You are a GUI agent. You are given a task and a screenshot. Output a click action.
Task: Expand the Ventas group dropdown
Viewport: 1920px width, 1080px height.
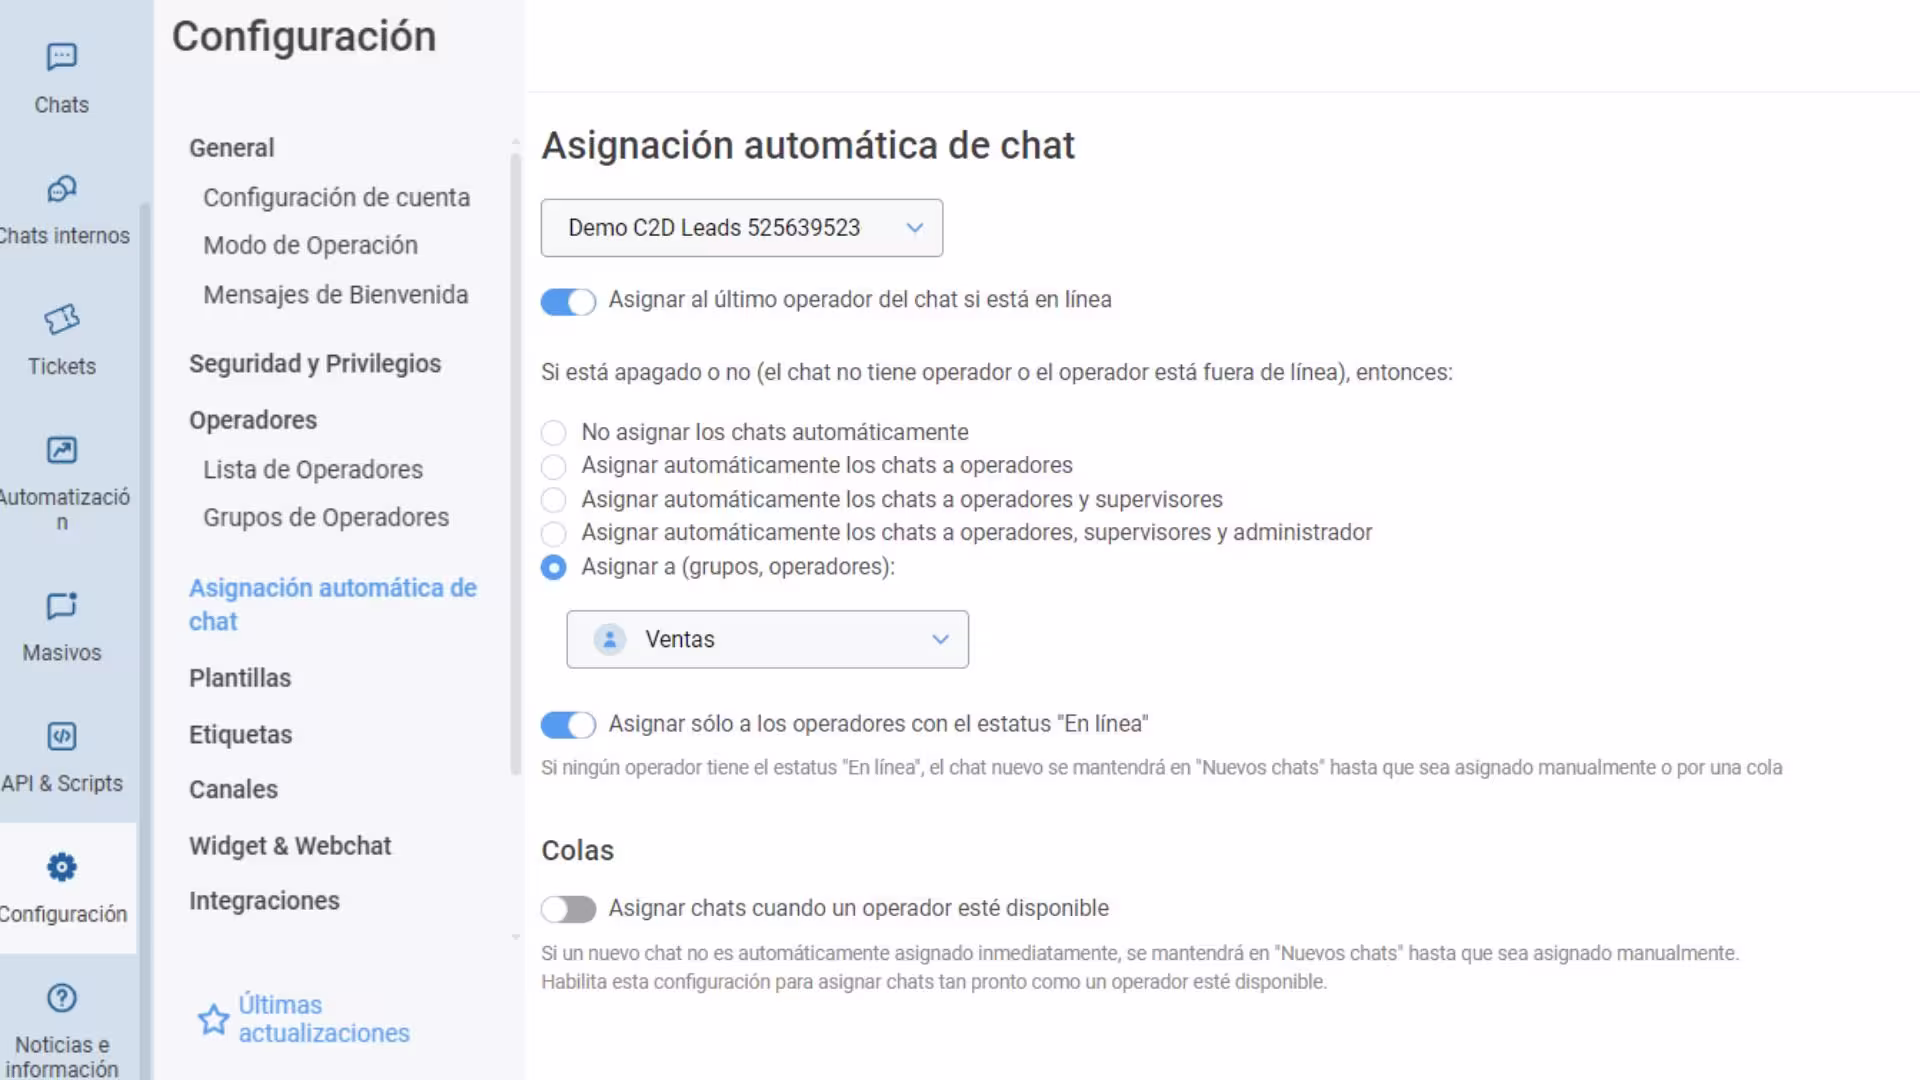click(767, 639)
